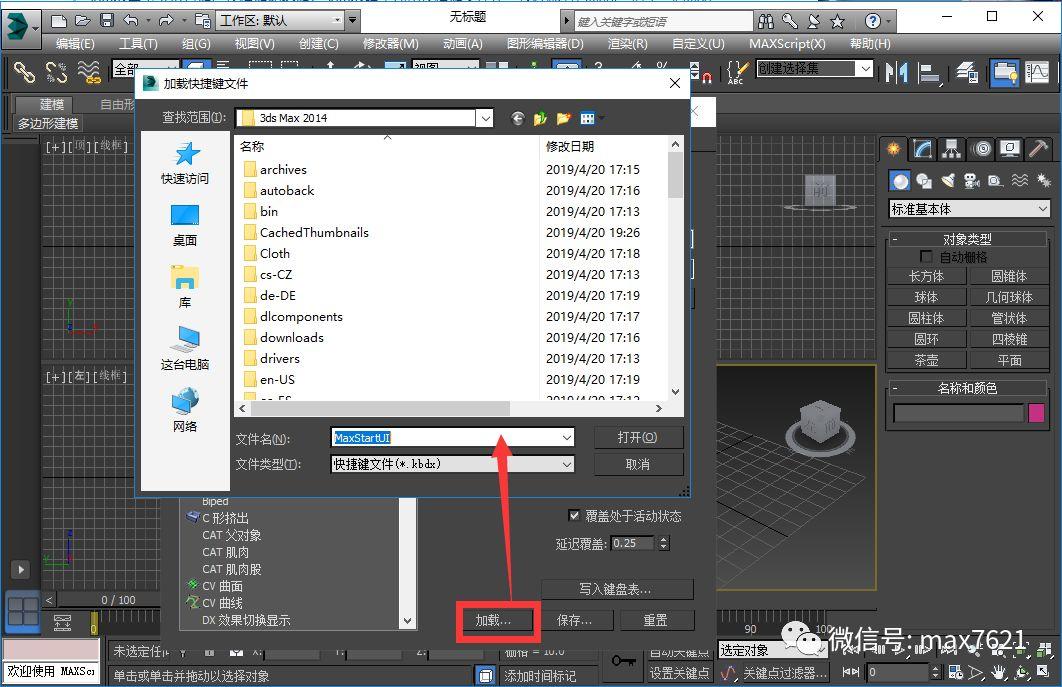Viewport: 1062px width, 687px height.
Task: Open the 工作区: 默认 workspace dropdown
Action: (282, 21)
